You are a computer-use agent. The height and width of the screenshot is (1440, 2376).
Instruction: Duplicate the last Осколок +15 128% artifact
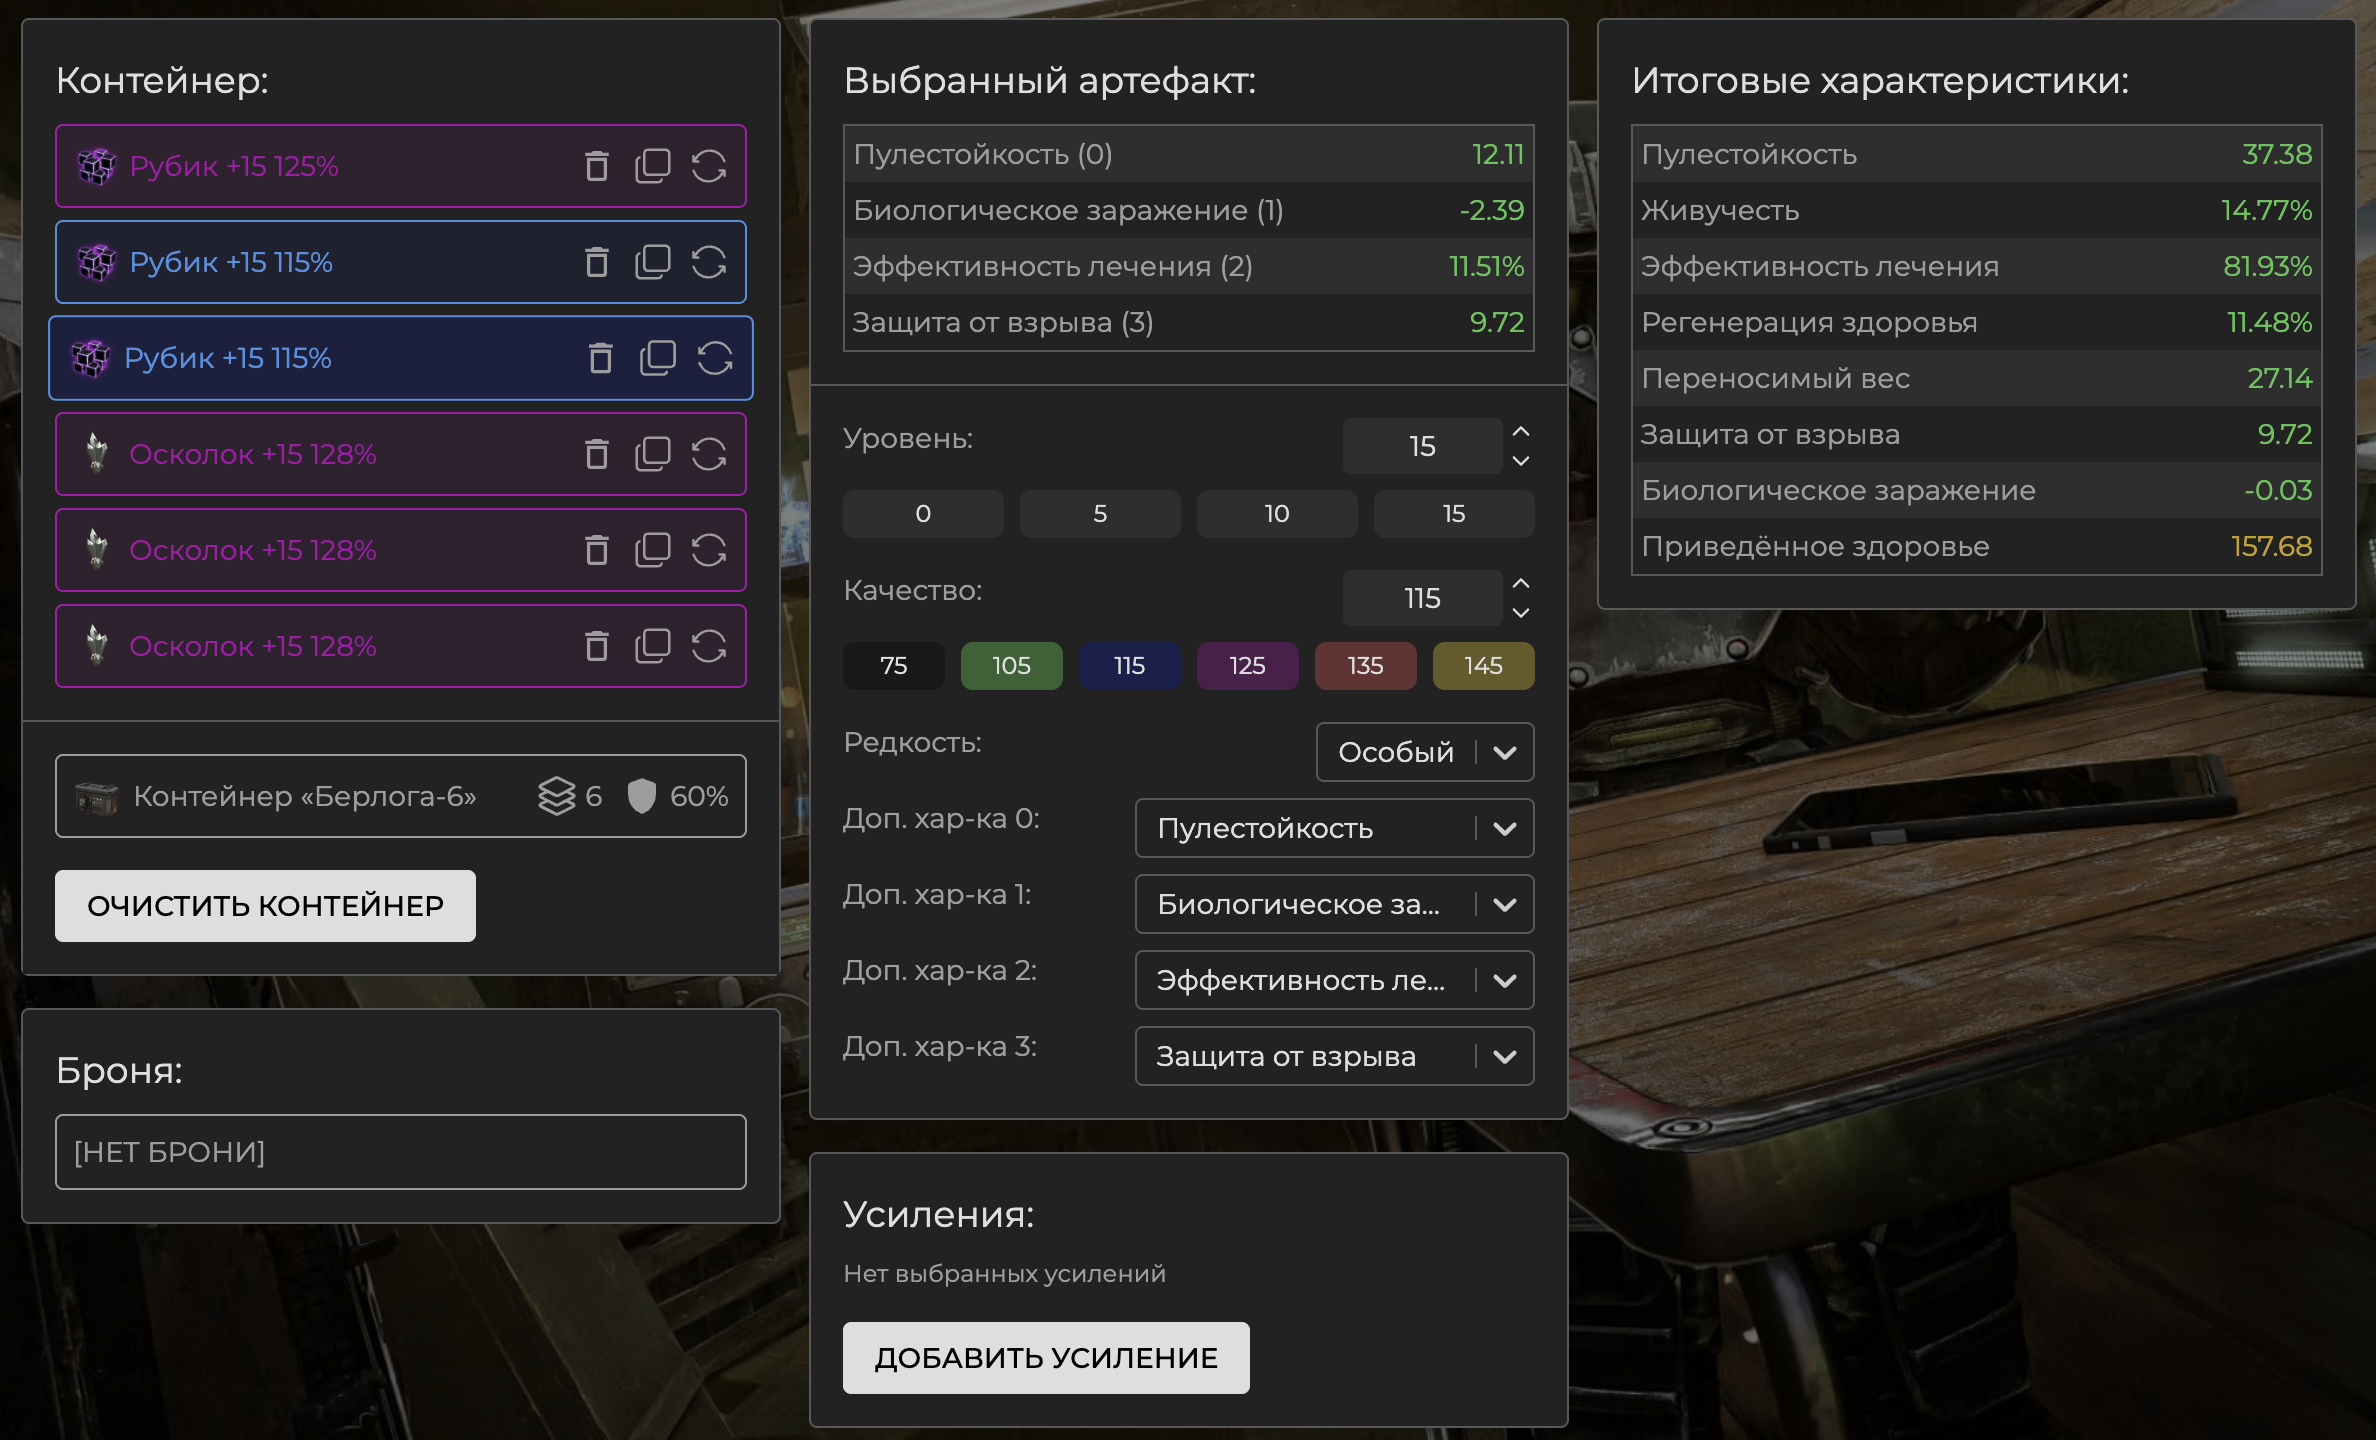653,646
